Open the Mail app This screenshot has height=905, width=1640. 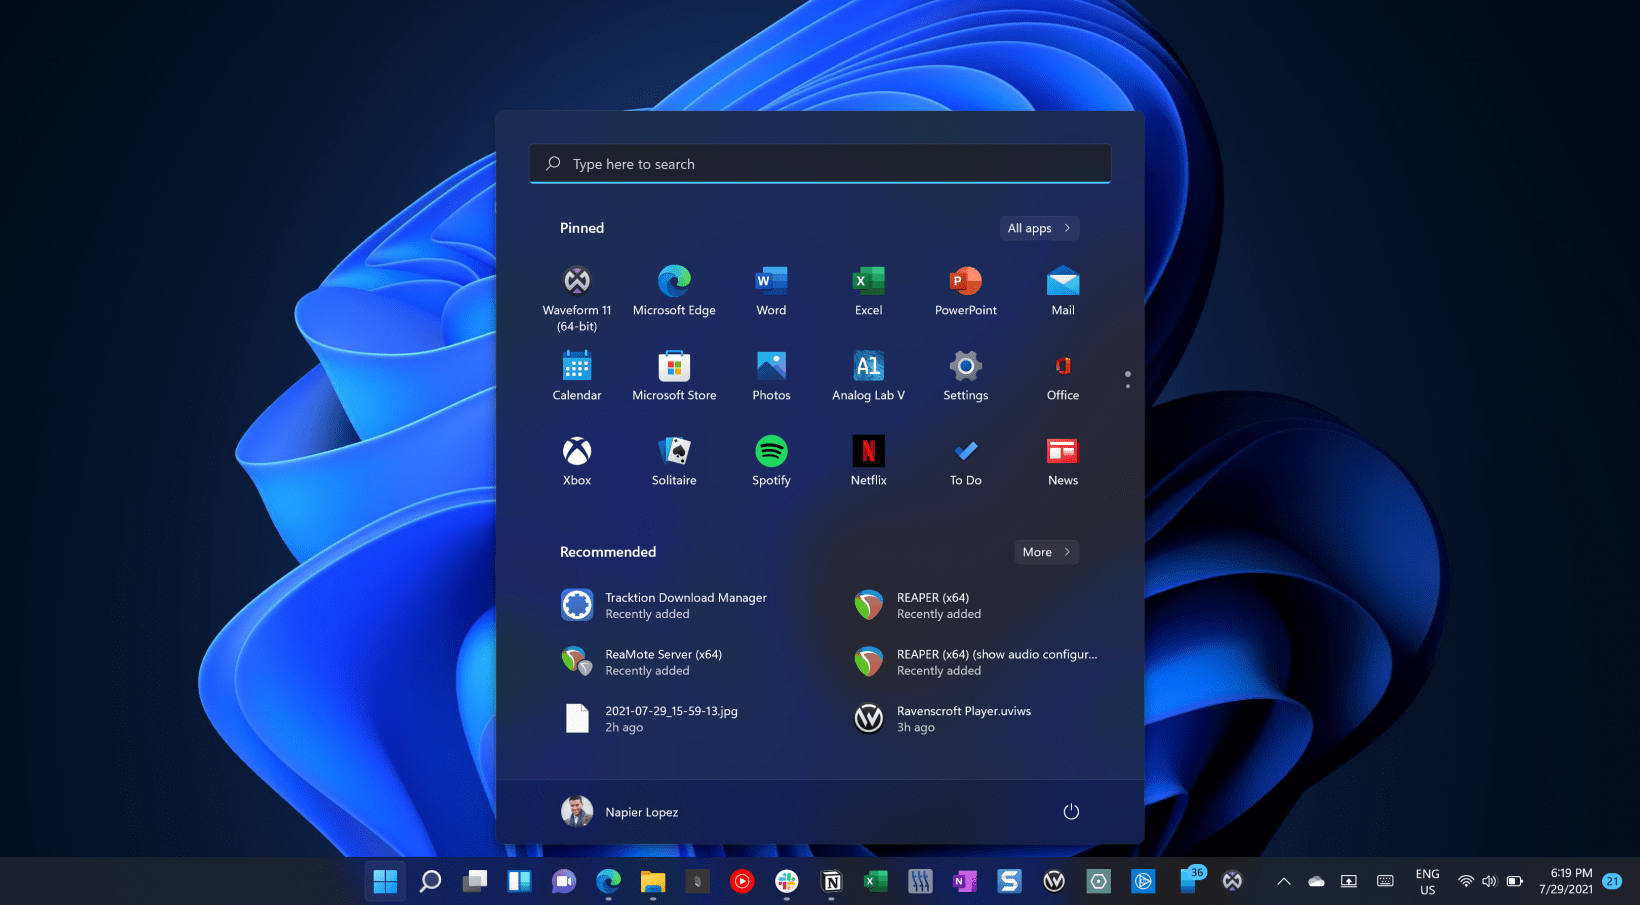pos(1063,291)
